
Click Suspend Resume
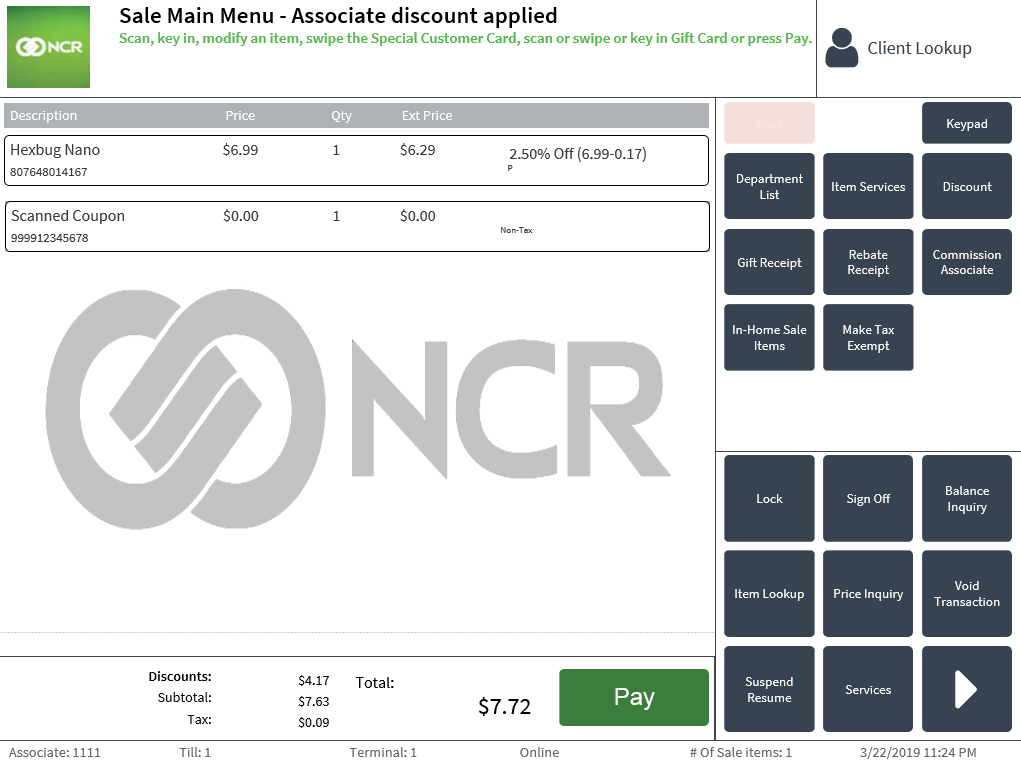[x=769, y=689]
